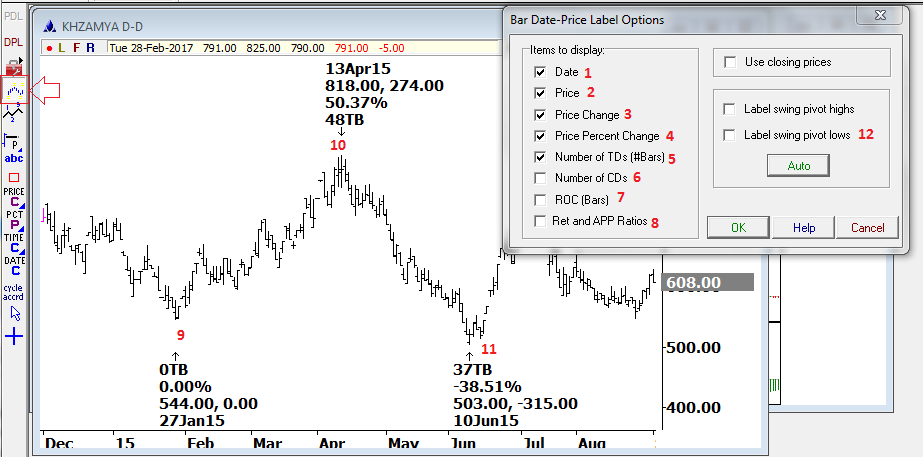923x457 pixels.
Task: Toggle the Price Change checkbox
Action: [x=540, y=114]
